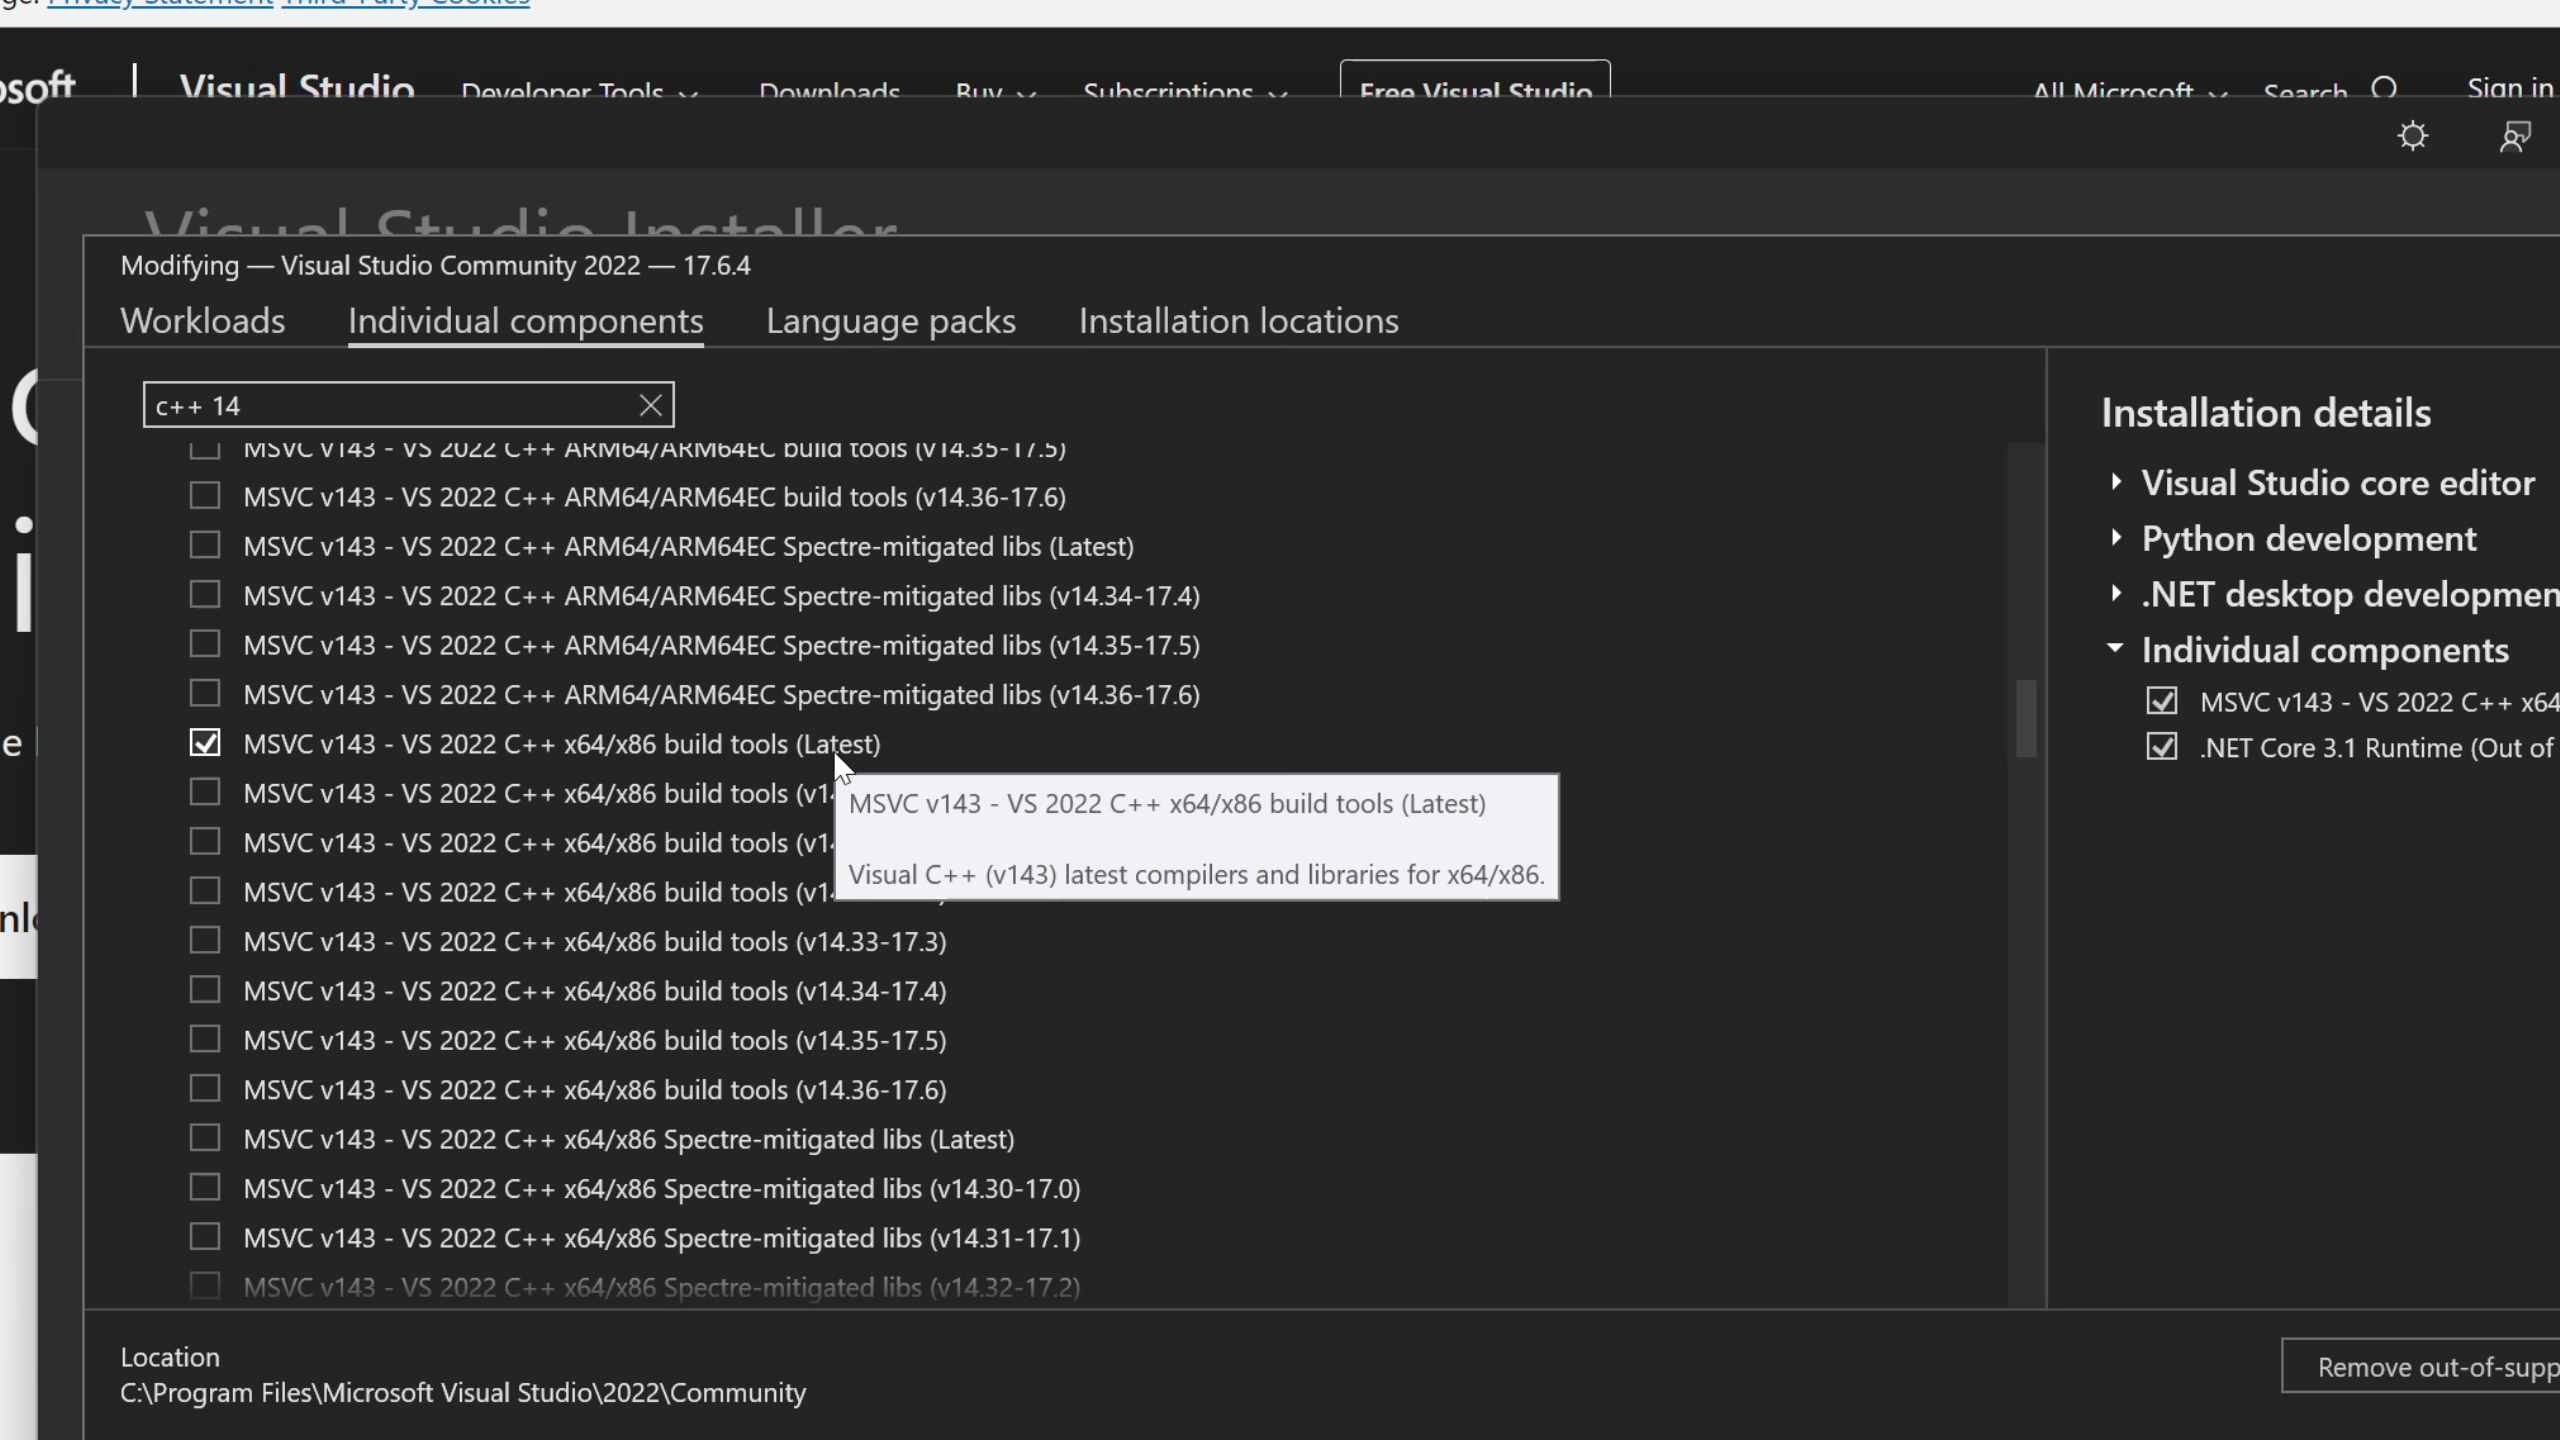Expand Visual Studio core editor details
2560x1440 pixels.
[2116, 482]
